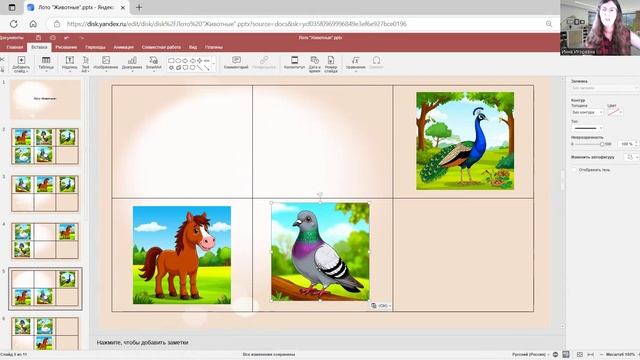Select the ellipse shape in shapes gallery
Screen dimensions: 640x360
[178, 60]
